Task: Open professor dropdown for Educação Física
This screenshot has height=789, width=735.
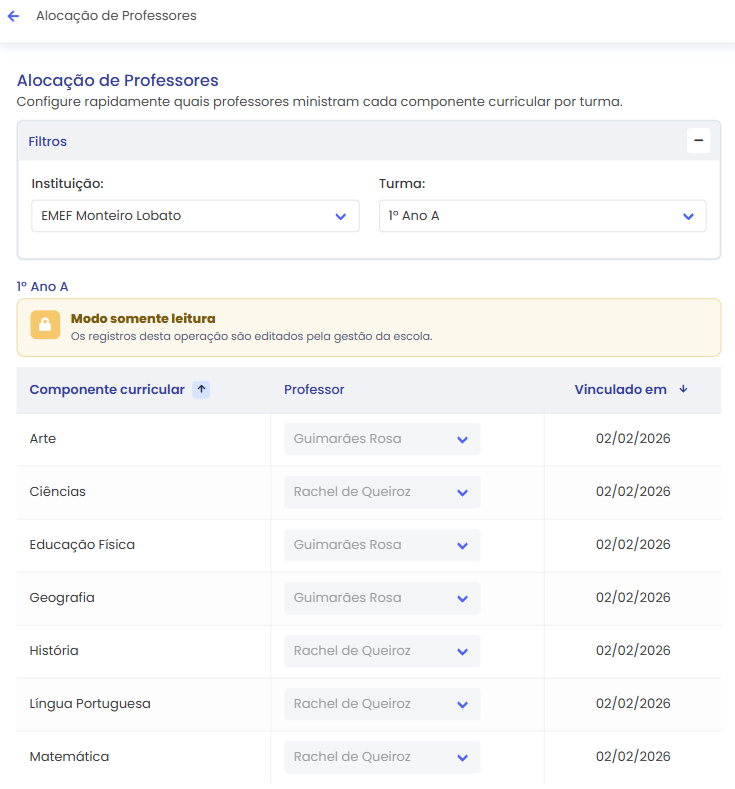Action: tap(382, 545)
